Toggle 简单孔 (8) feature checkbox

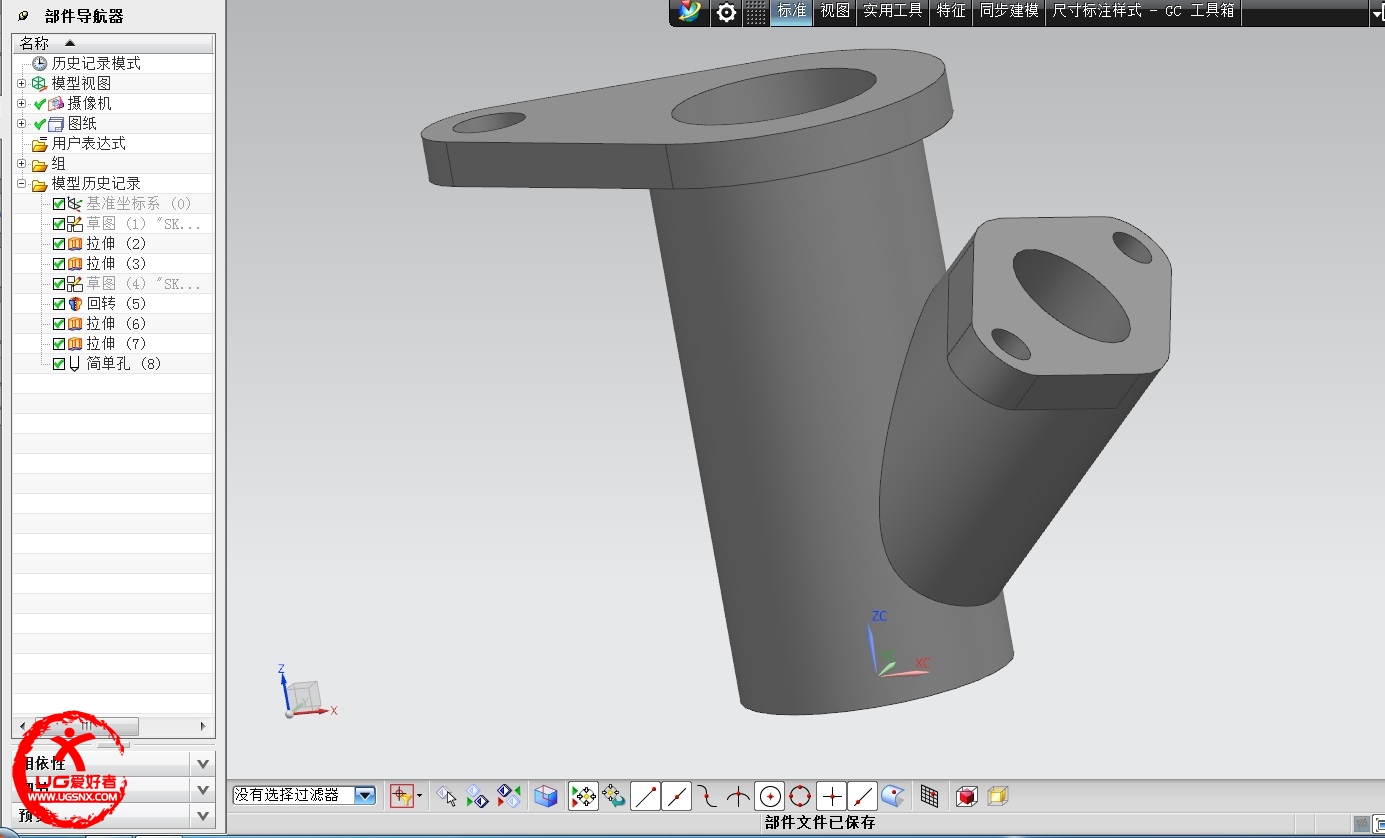[59, 364]
